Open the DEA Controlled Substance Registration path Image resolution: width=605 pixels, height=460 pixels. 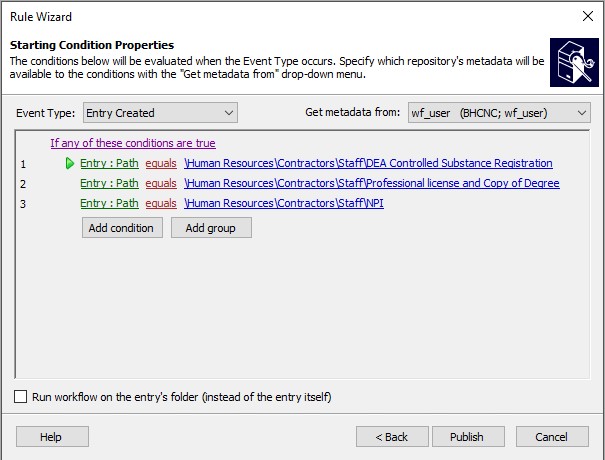(x=368, y=163)
